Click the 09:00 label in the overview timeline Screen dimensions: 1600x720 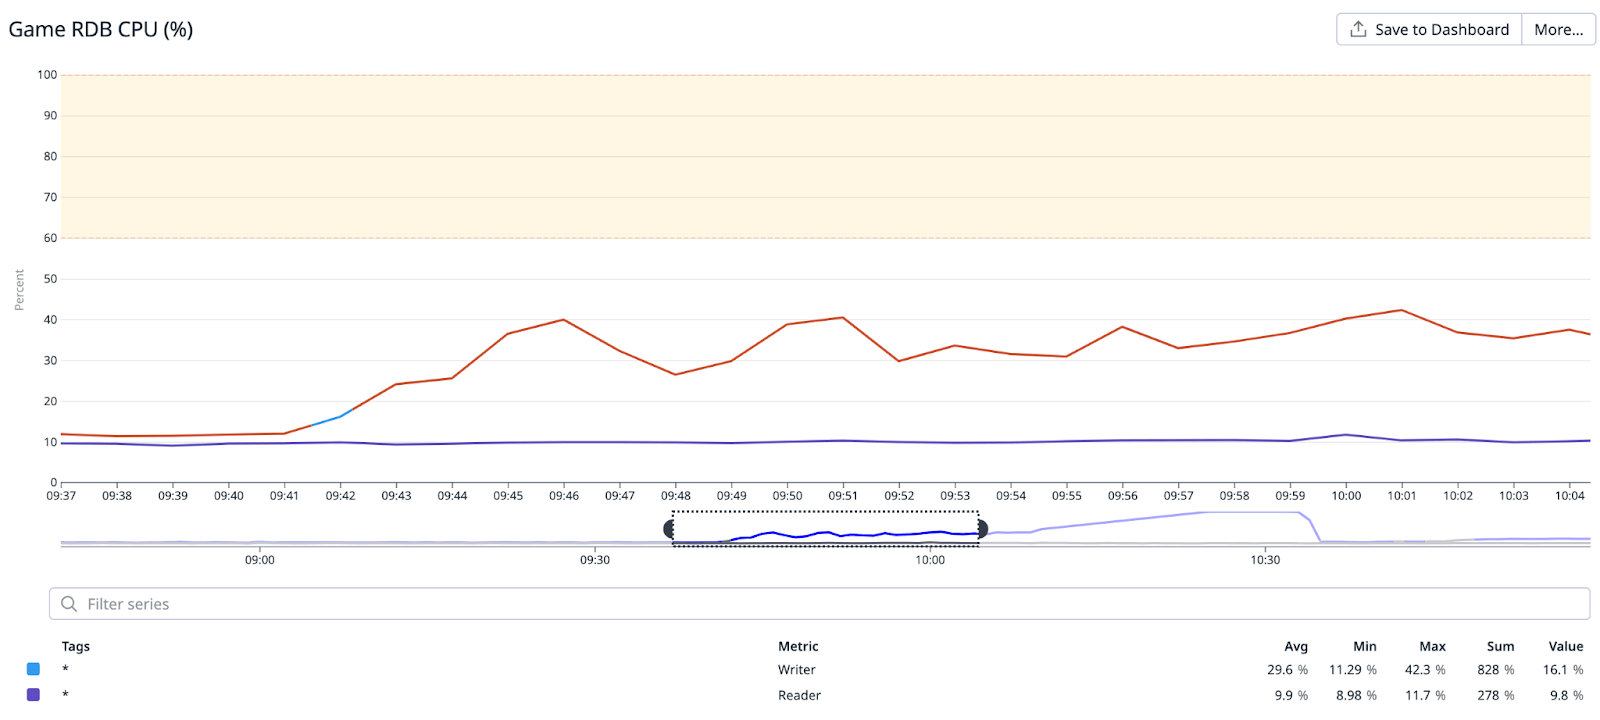[260, 560]
